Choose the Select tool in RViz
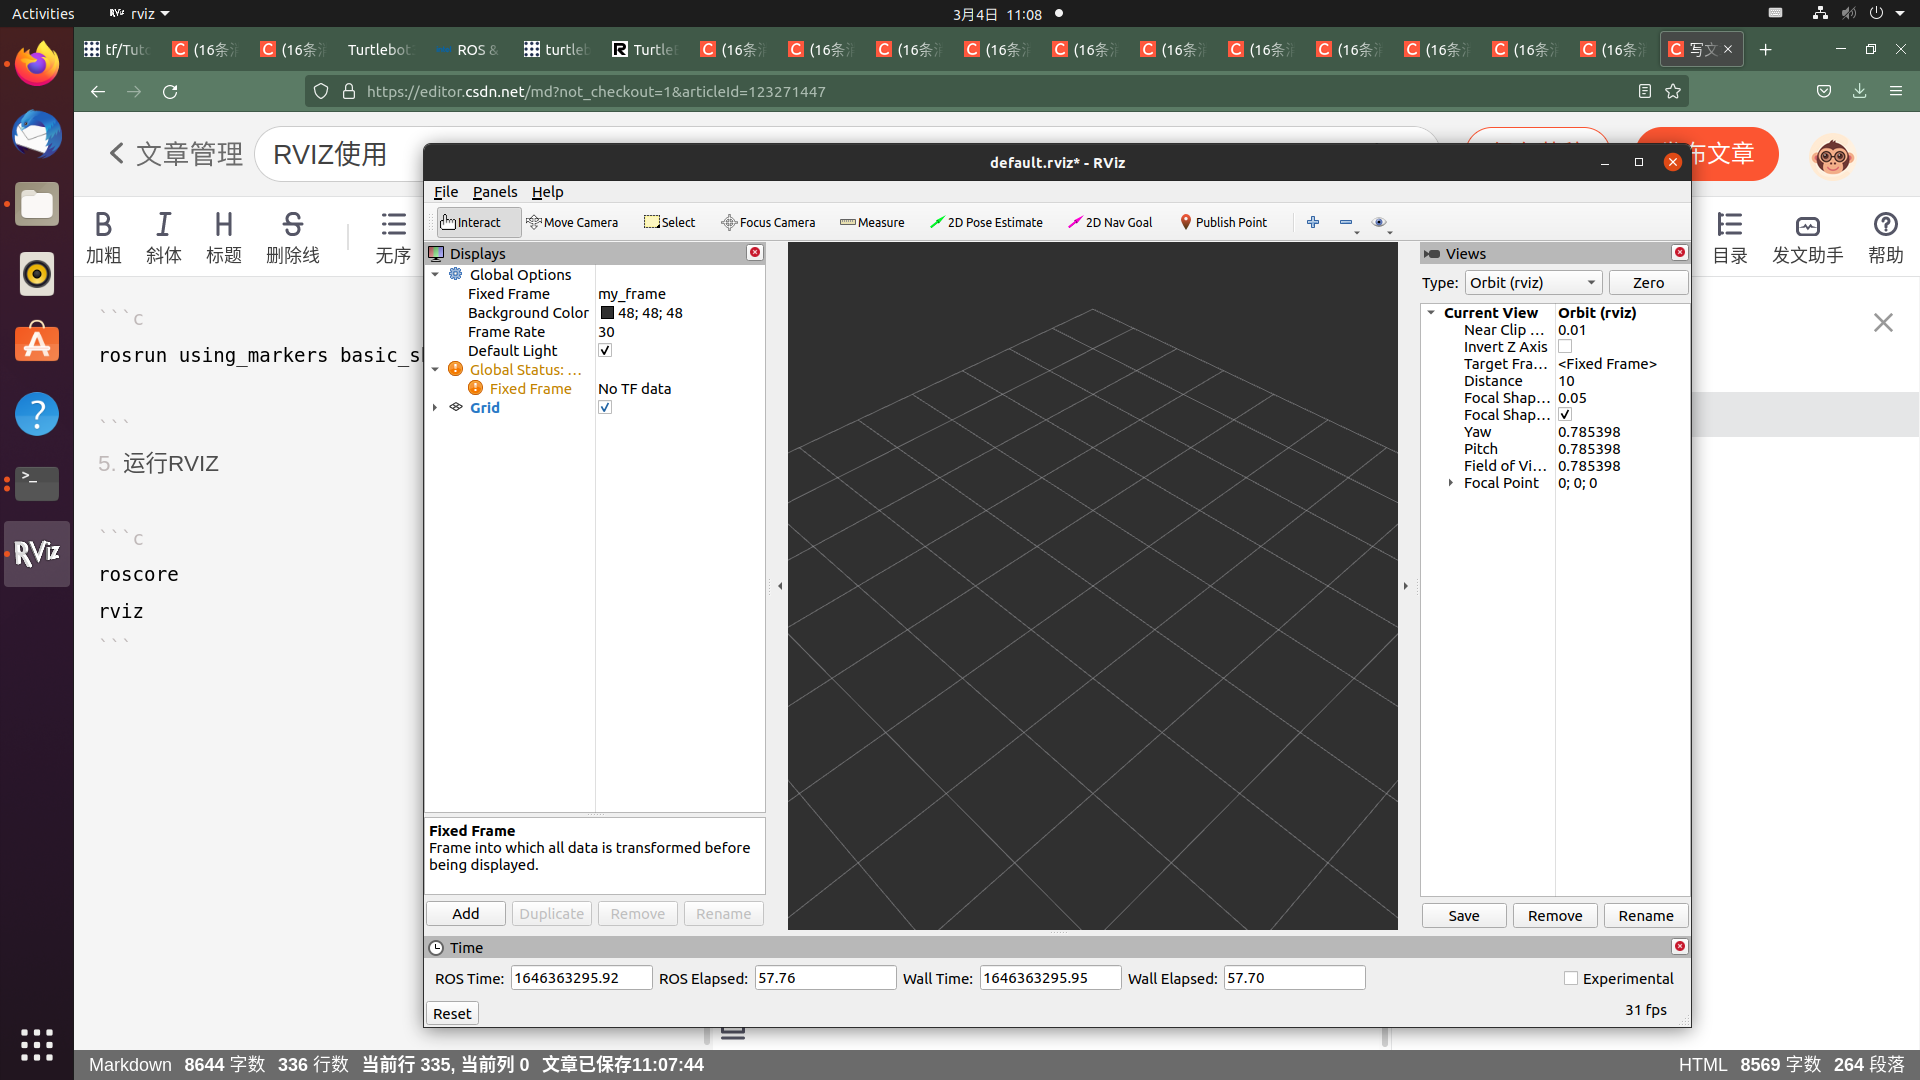Image resolution: width=1920 pixels, height=1080 pixels. click(669, 222)
